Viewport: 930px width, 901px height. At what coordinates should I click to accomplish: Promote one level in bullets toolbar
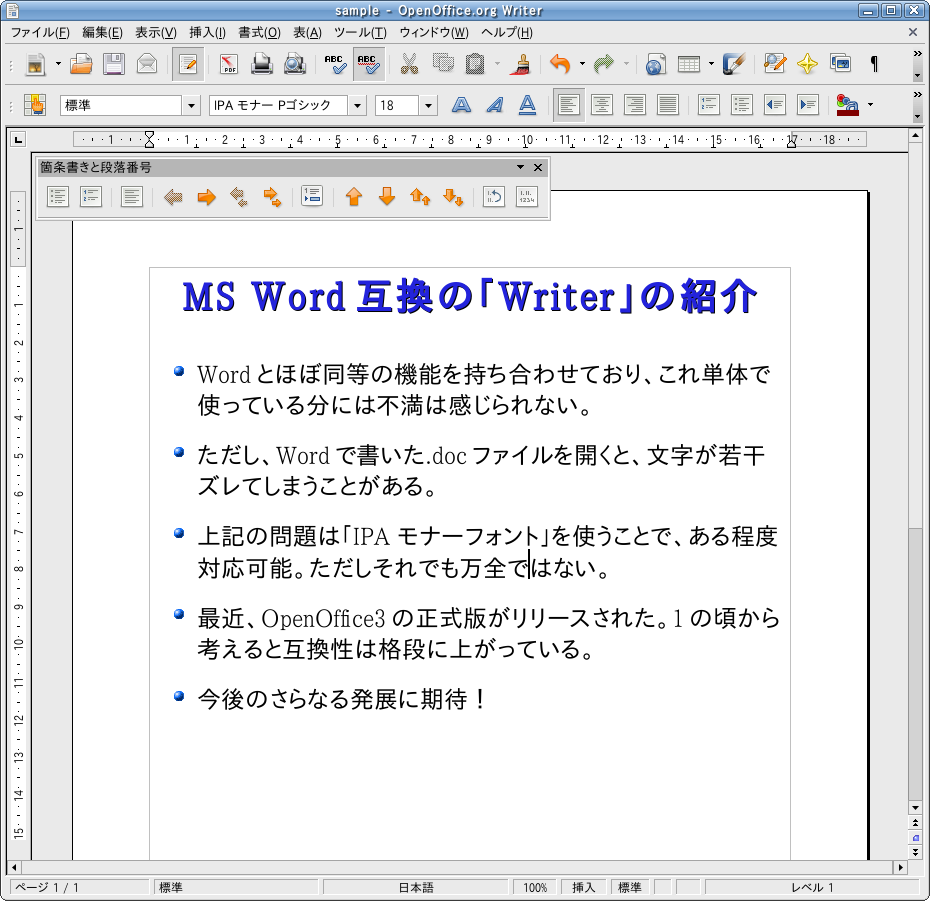173,197
